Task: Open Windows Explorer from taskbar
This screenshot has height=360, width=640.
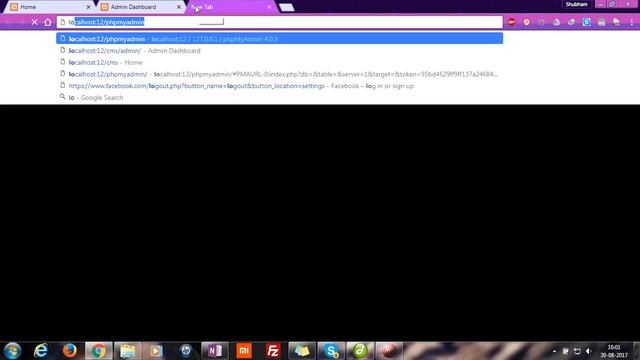Action: click(128, 351)
